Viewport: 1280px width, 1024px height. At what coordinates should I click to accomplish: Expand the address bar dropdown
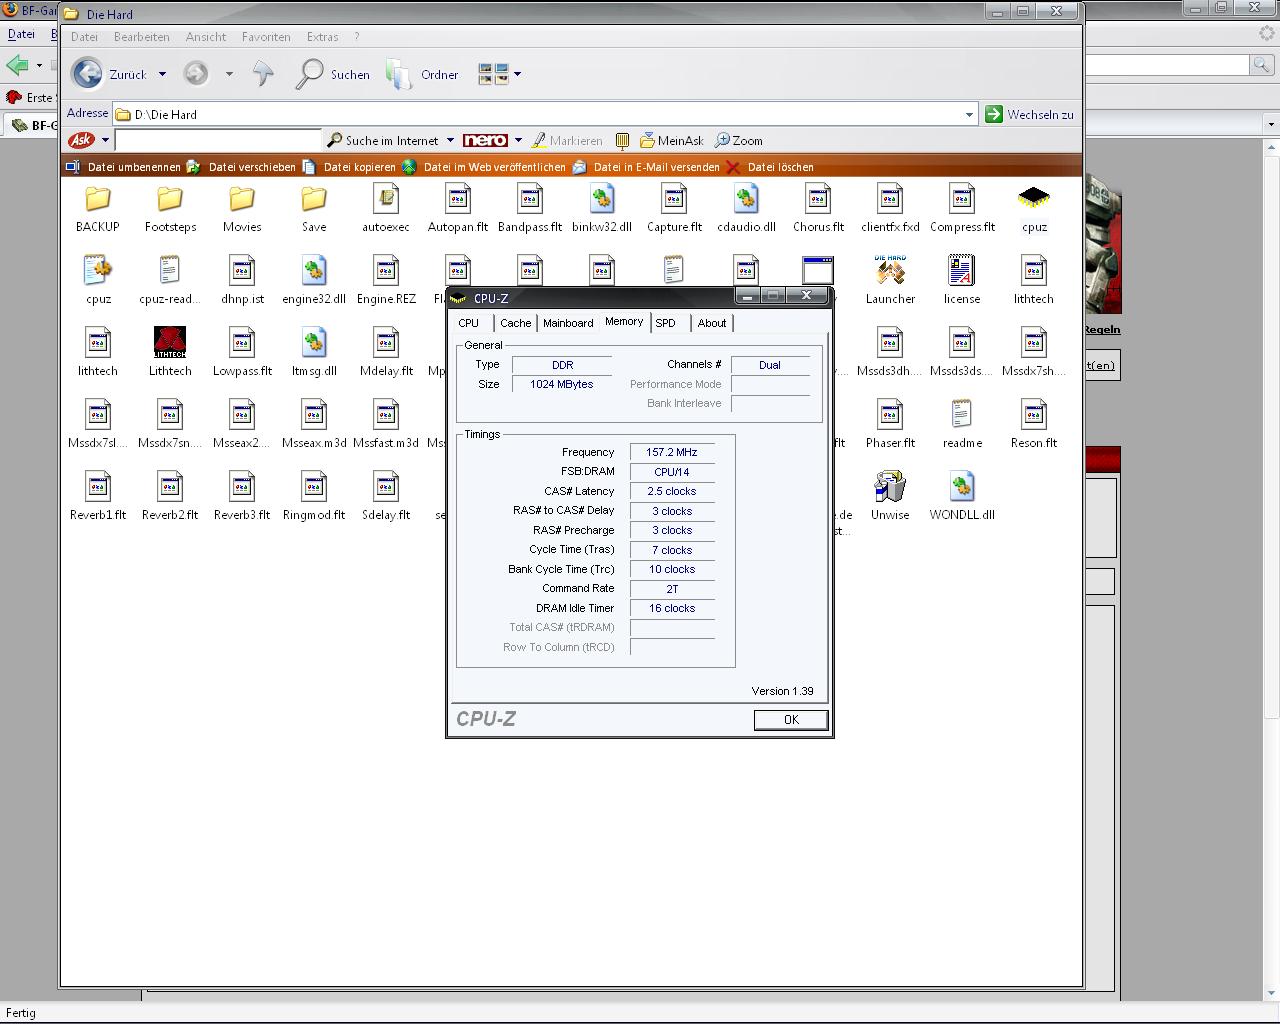(x=968, y=114)
